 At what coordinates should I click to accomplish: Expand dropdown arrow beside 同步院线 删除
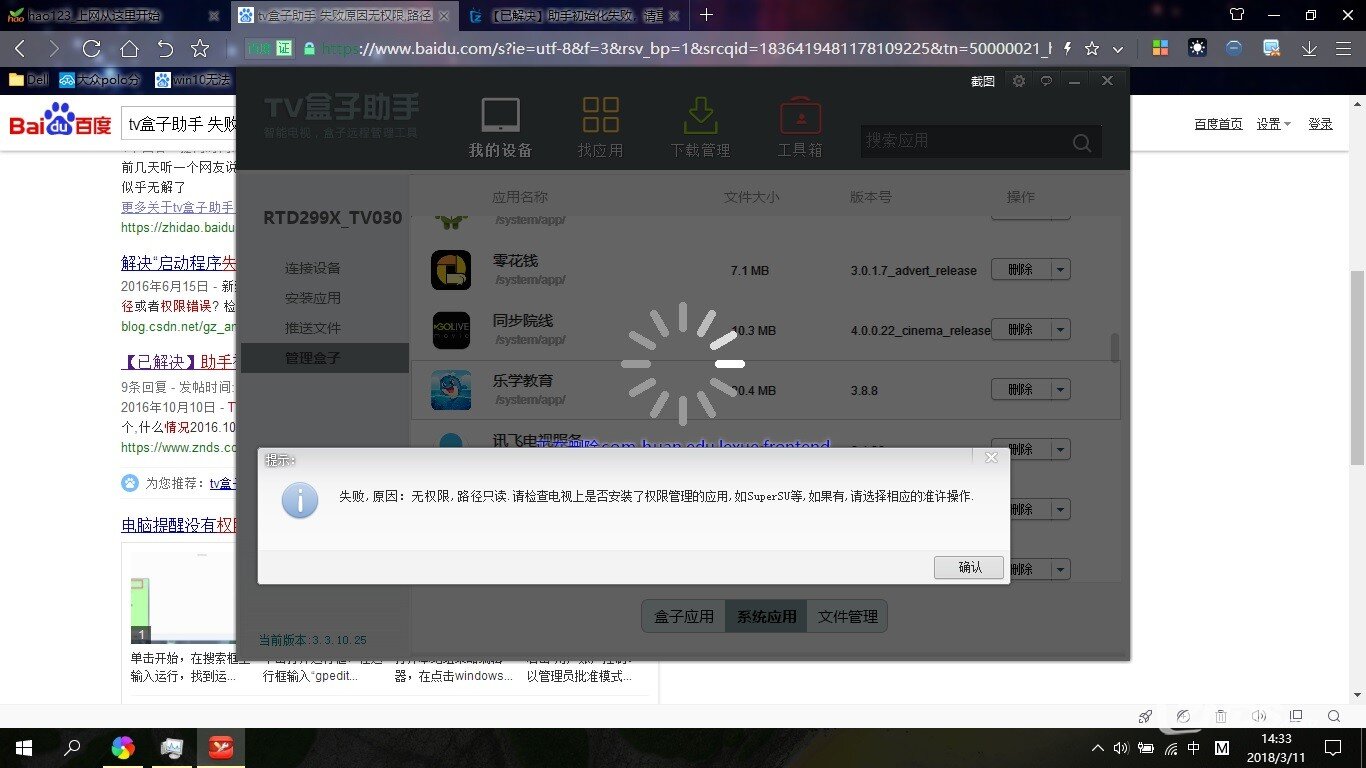(1061, 330)
